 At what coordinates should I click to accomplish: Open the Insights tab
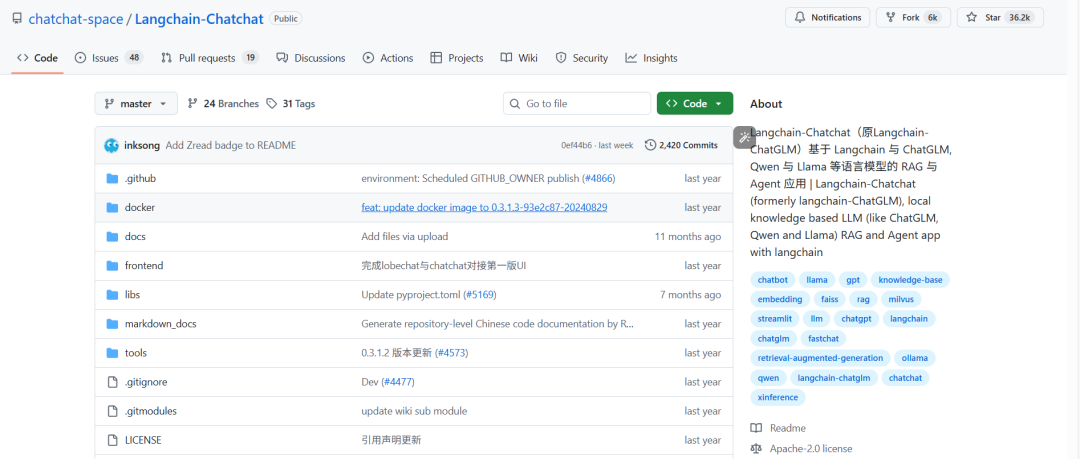[x=652, y=58]
